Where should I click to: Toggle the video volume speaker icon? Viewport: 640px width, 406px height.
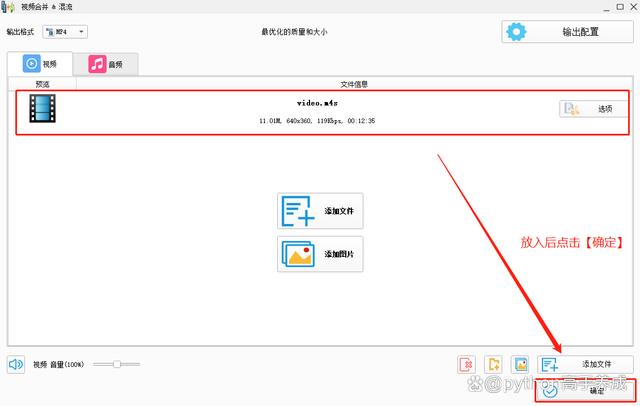pos(16,364)
